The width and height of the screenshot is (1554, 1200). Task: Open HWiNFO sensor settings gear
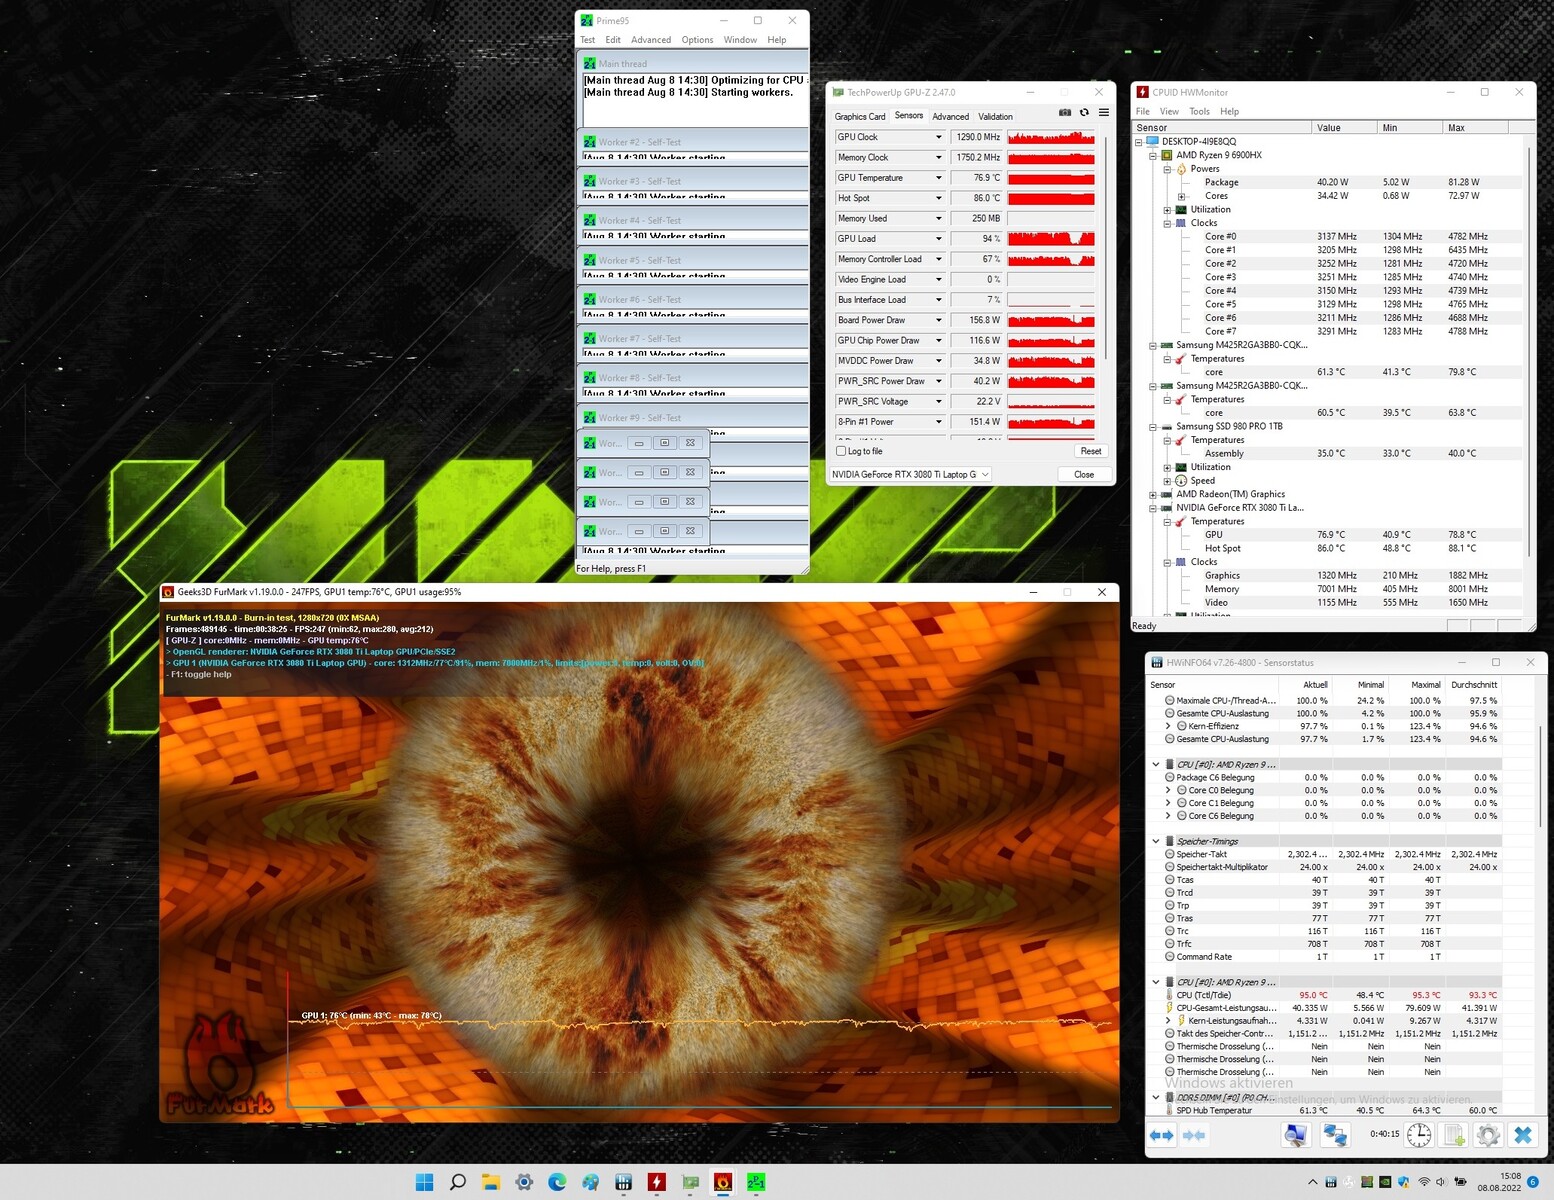coord(1488,1135)
